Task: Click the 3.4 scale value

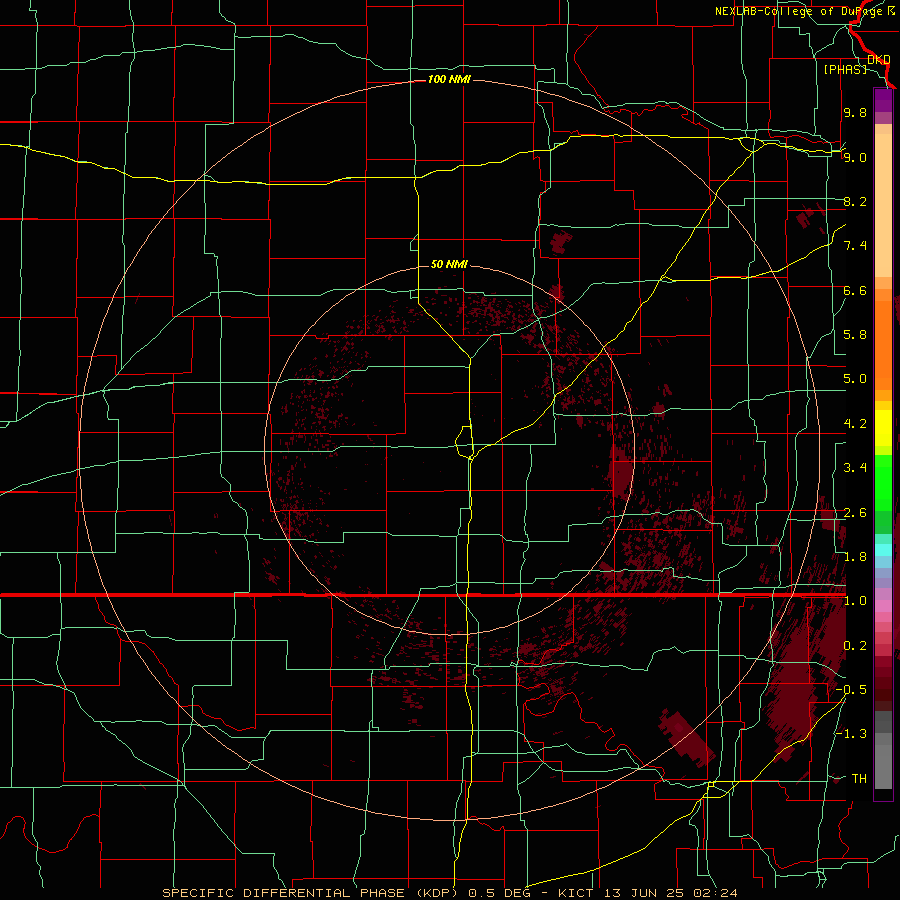Action: (x=855, y=468)
